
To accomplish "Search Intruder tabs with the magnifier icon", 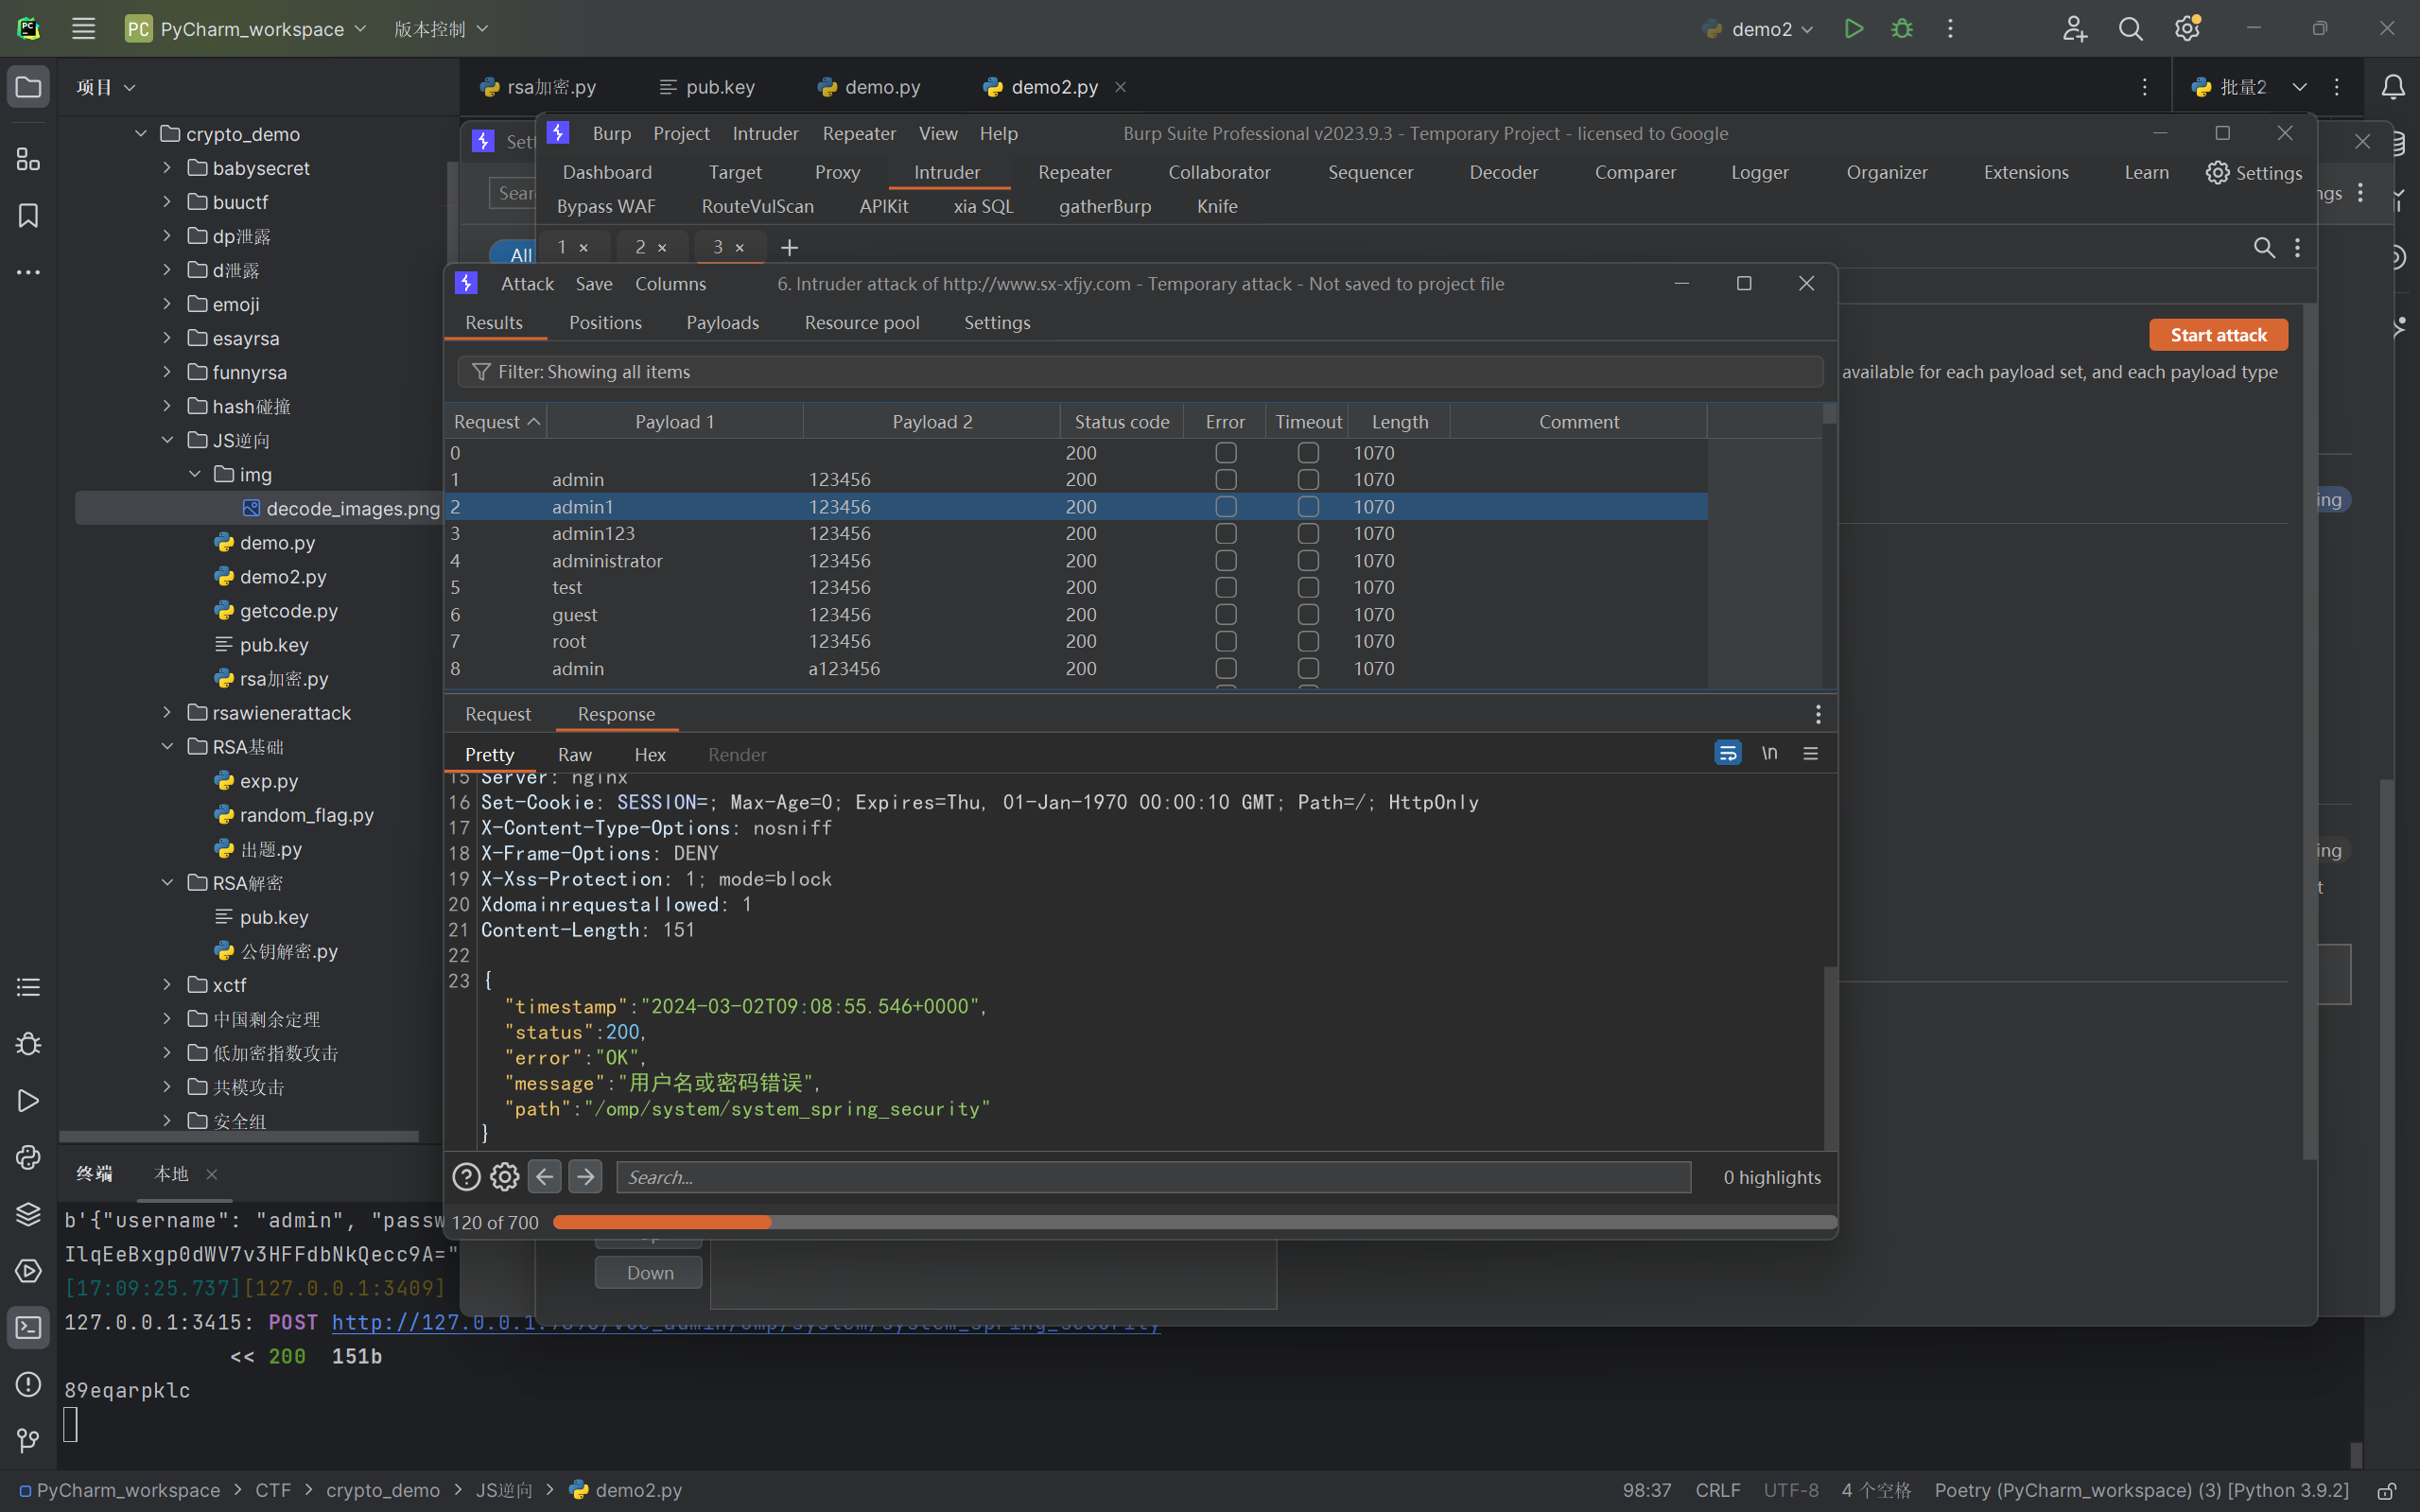I will (2264, 247).
